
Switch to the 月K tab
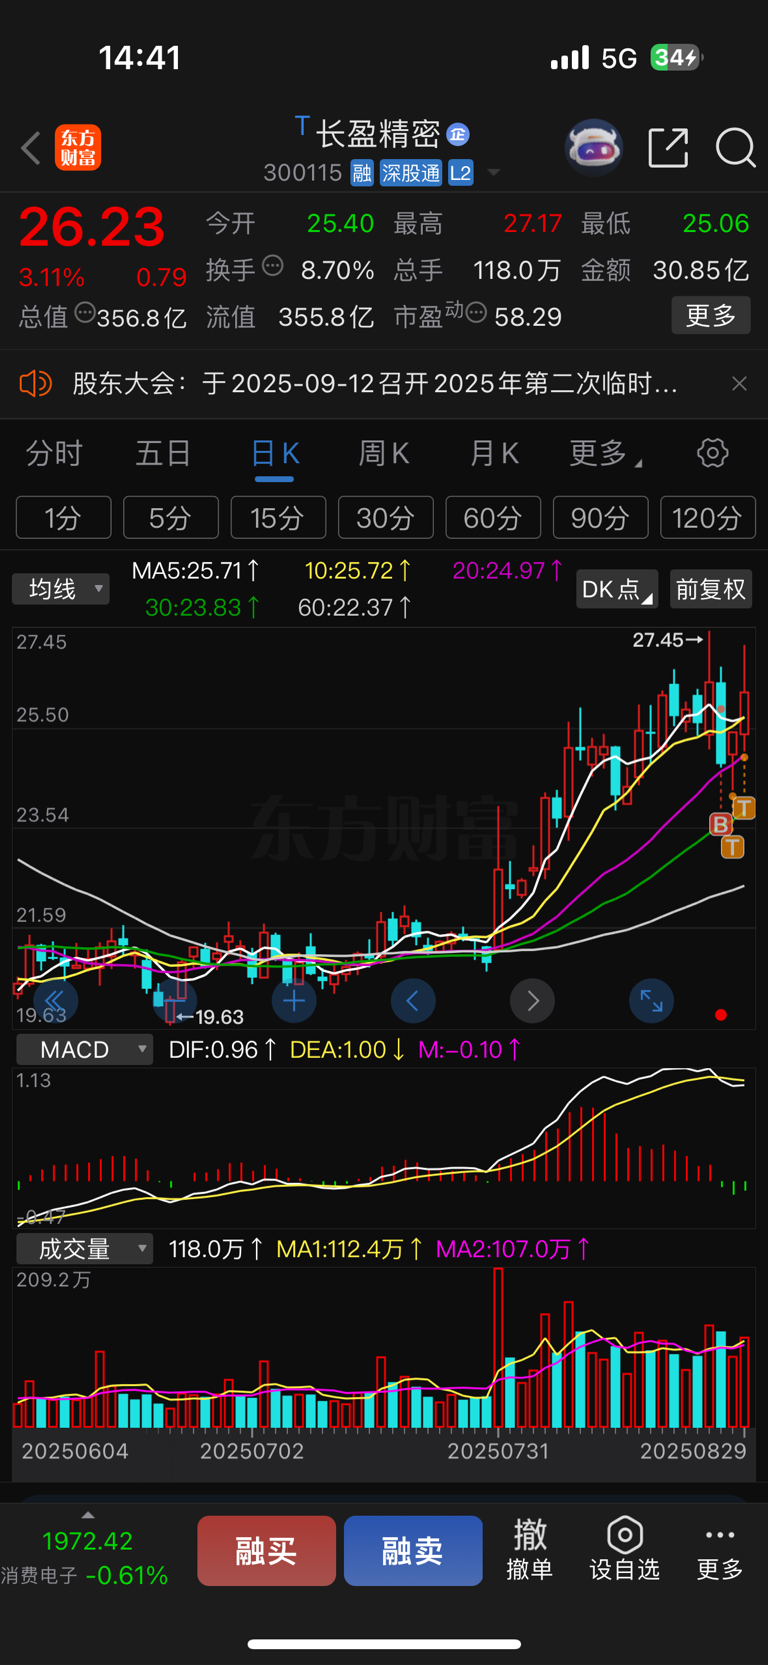point(494,454)
